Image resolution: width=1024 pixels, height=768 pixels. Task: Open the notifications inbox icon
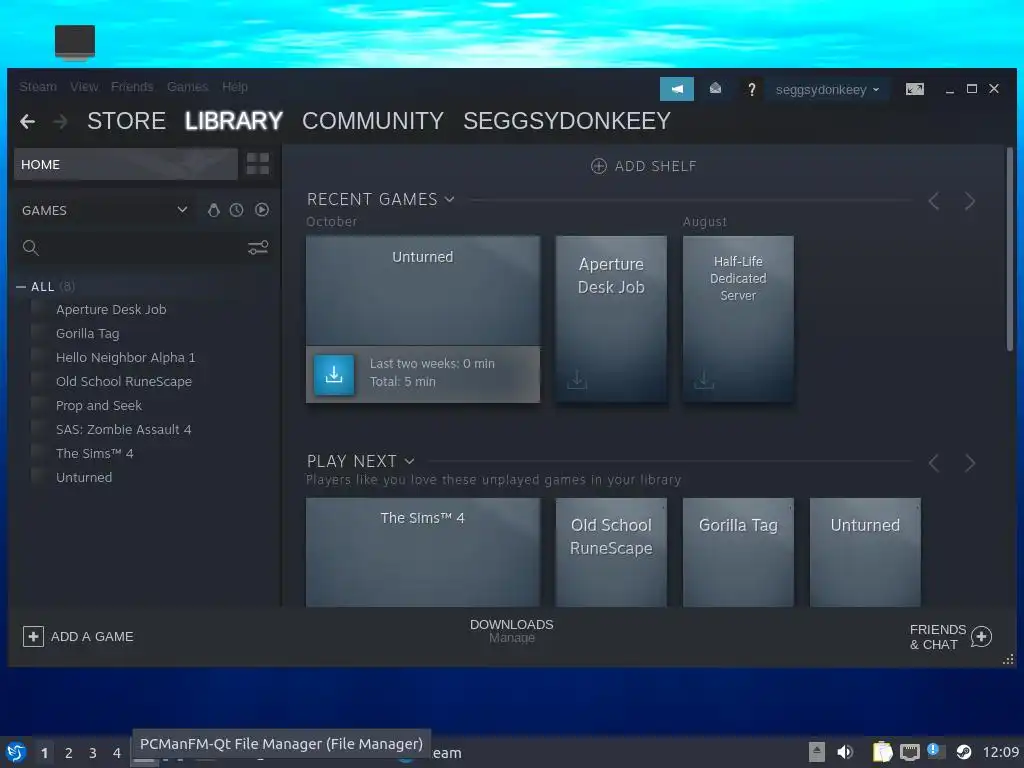click(x=716, y=88)
